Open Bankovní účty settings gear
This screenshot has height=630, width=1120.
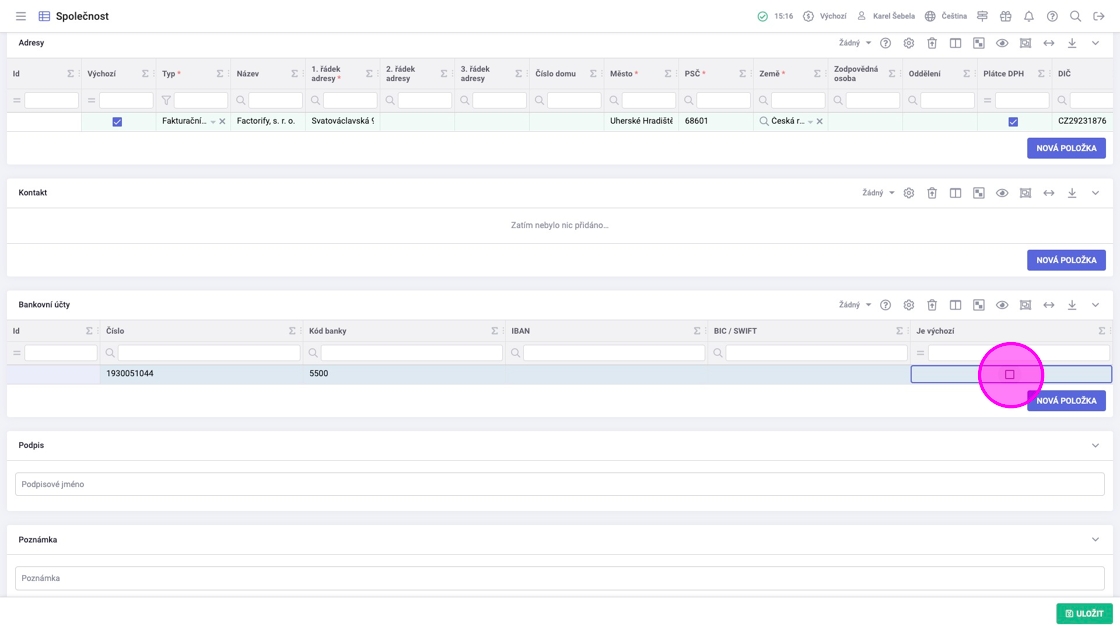coord(909,305)
